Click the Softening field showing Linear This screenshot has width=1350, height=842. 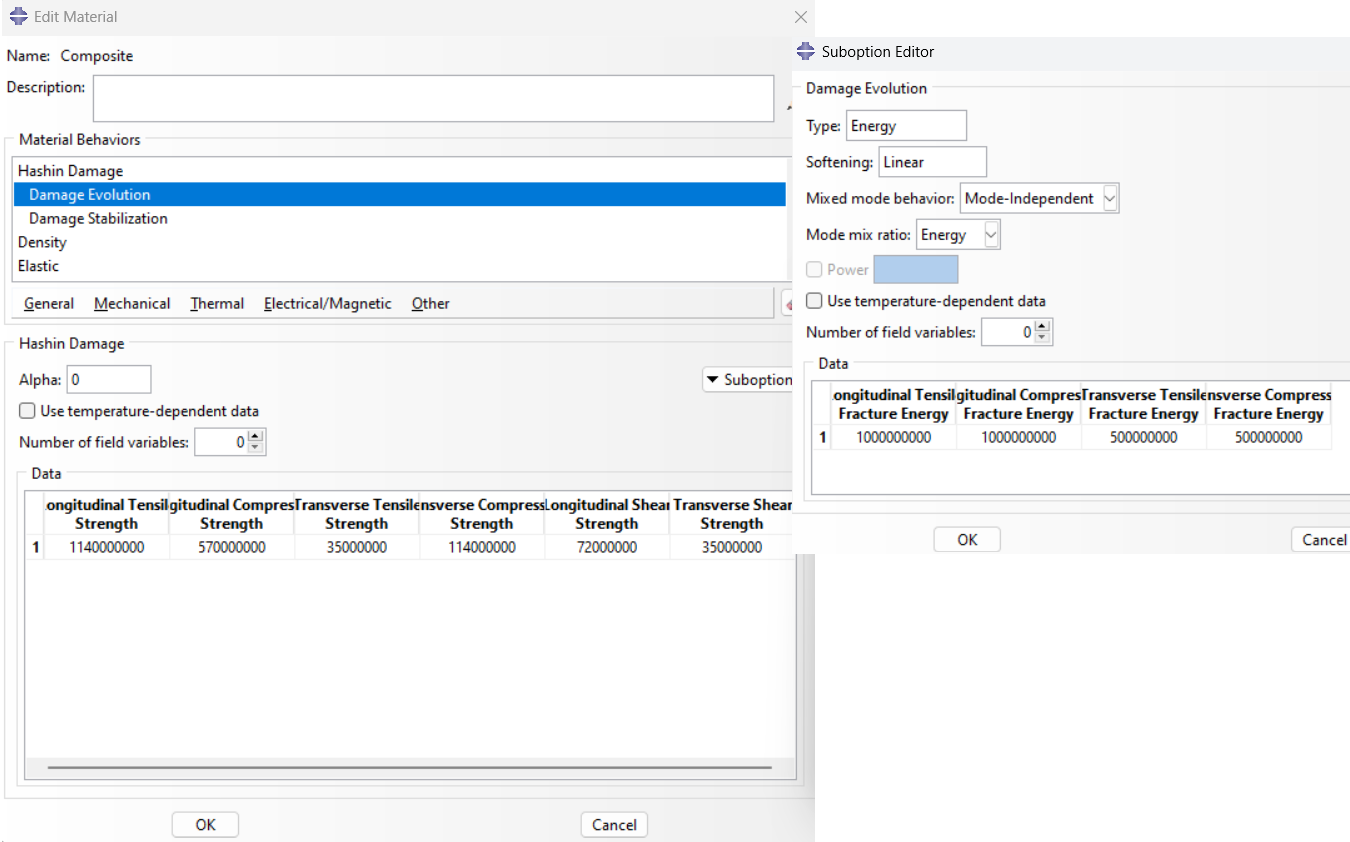coord(933,162)
